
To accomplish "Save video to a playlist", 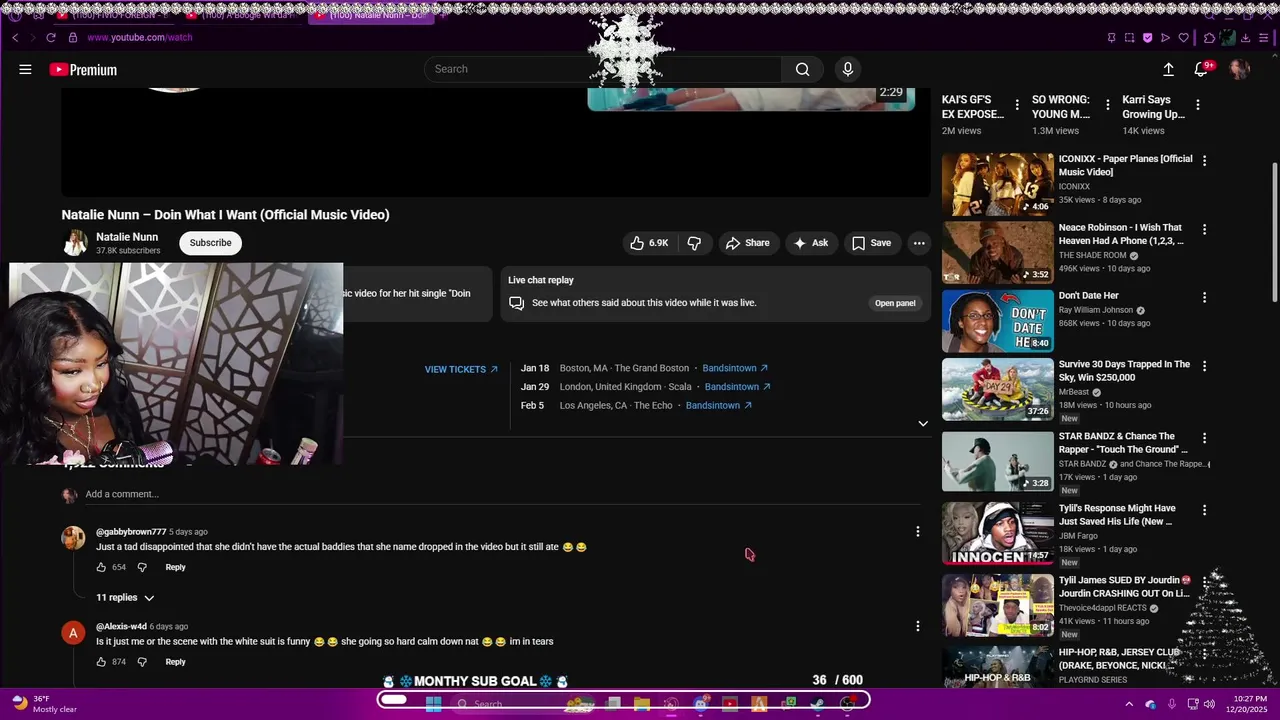I will click(871, 243).
